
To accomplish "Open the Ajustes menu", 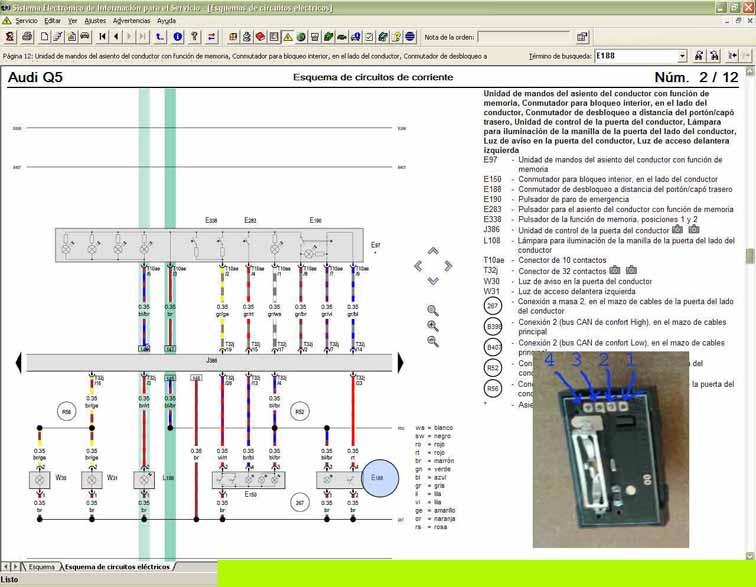I will [x=95, y=21].
